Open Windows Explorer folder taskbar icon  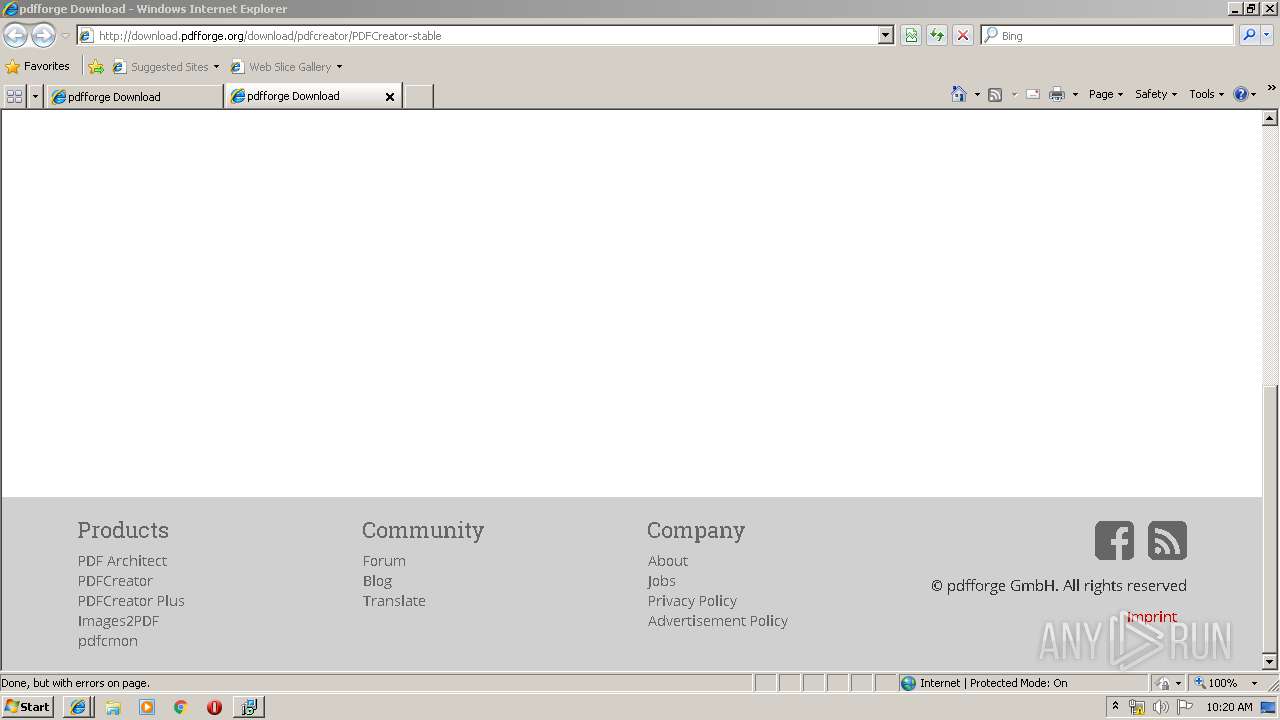click(113, 707)
